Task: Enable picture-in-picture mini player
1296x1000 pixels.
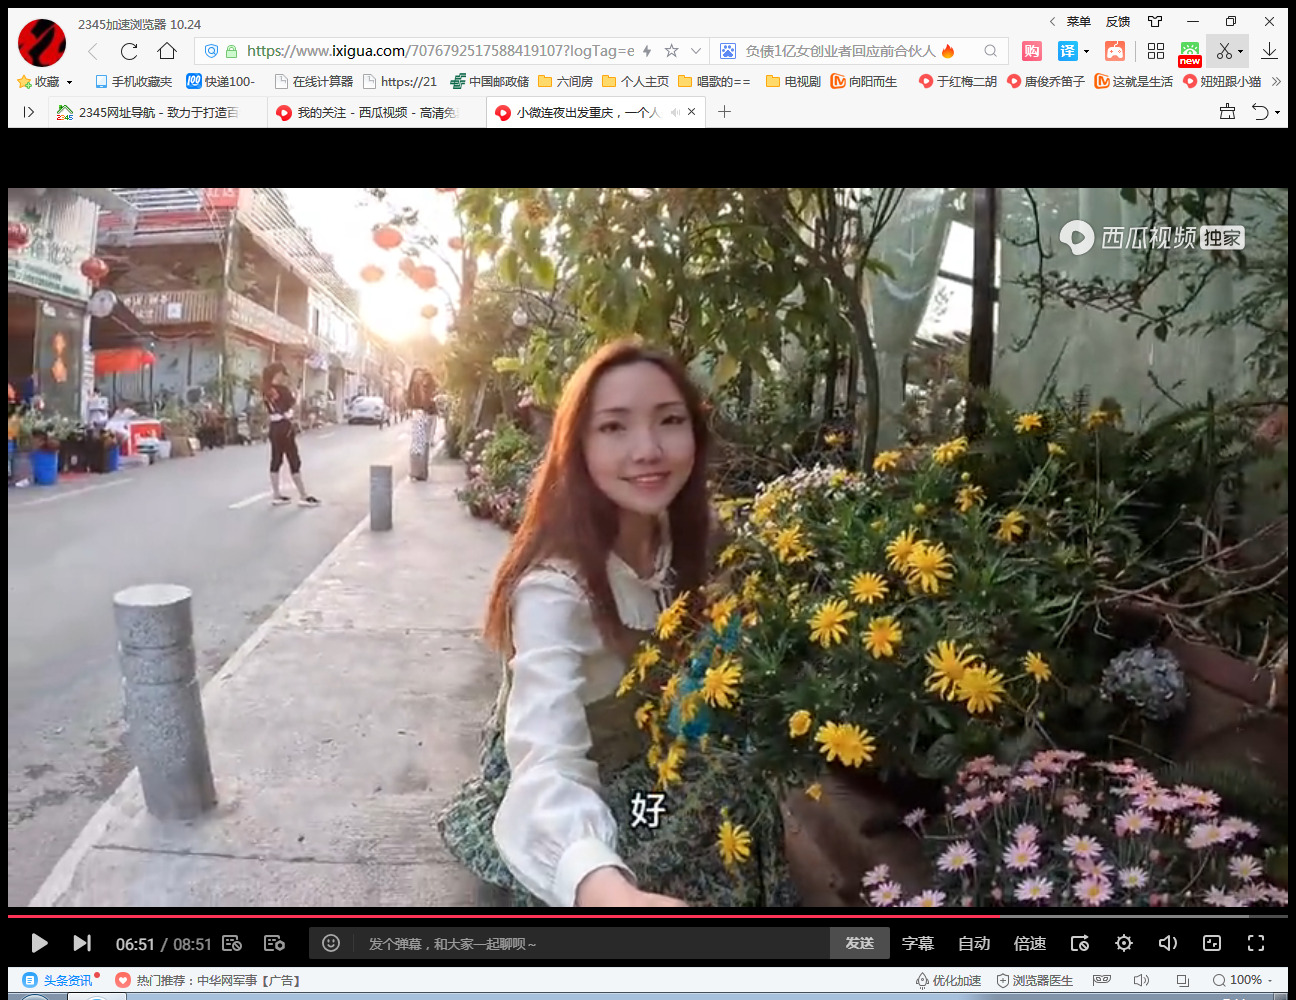Action: click(1212, 943)
